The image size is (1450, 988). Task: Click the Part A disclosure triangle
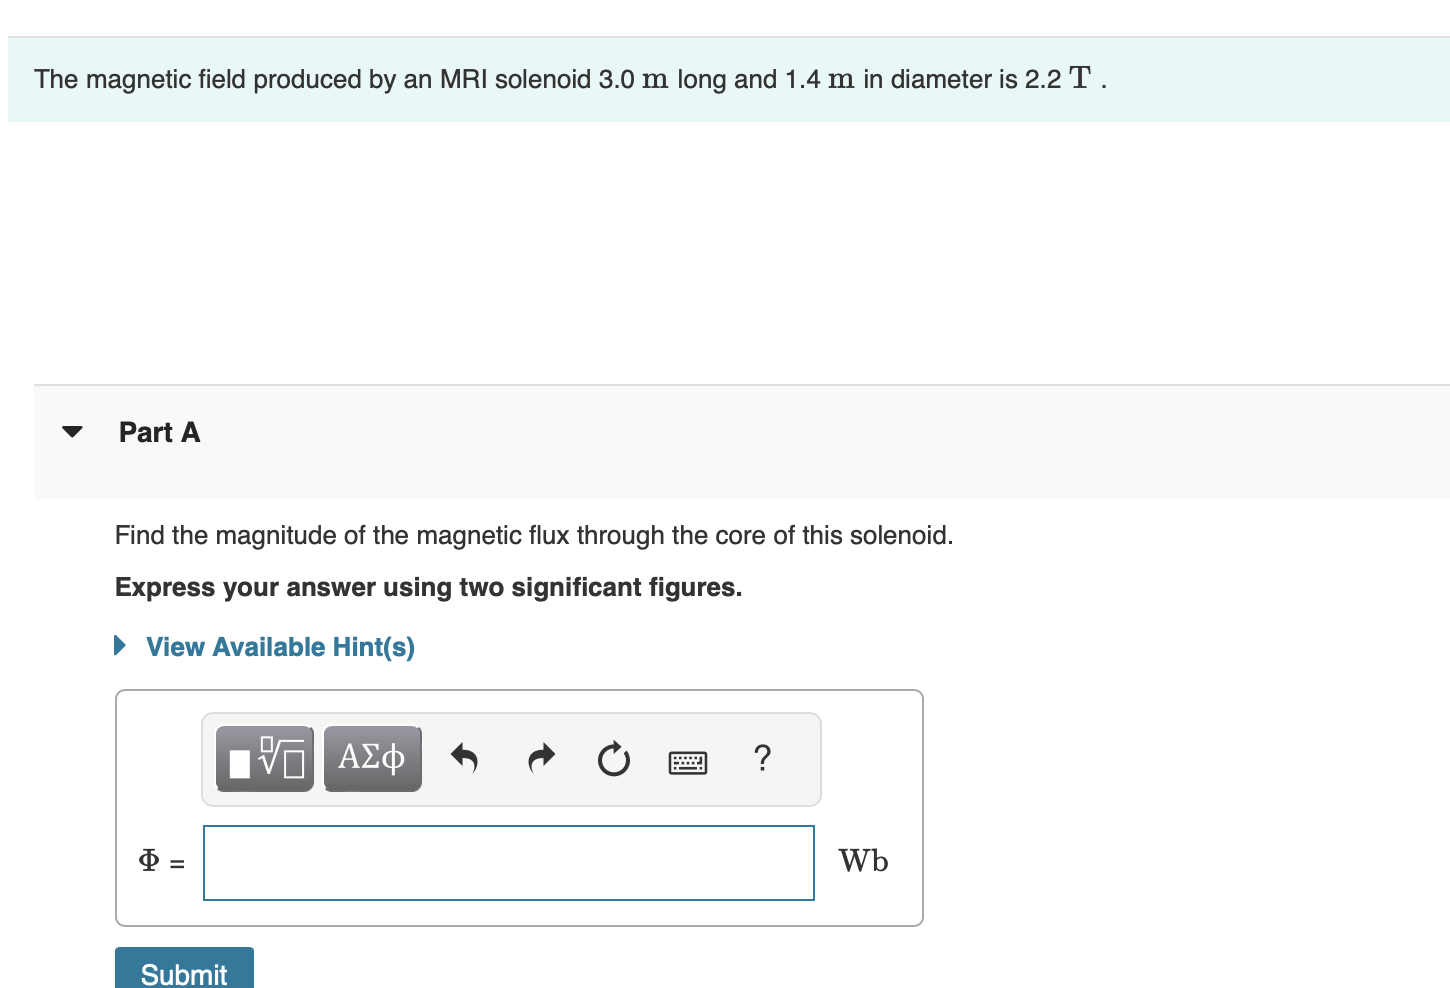click(71, 431)
